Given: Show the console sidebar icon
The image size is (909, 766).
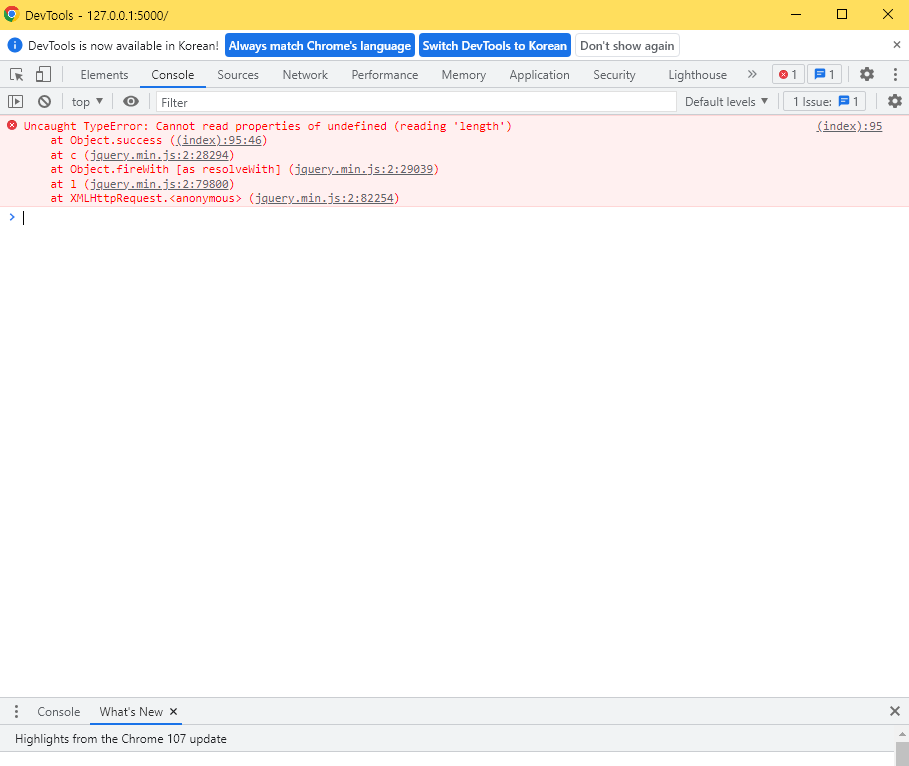Looking at the screenshot, I should point(16,102).
